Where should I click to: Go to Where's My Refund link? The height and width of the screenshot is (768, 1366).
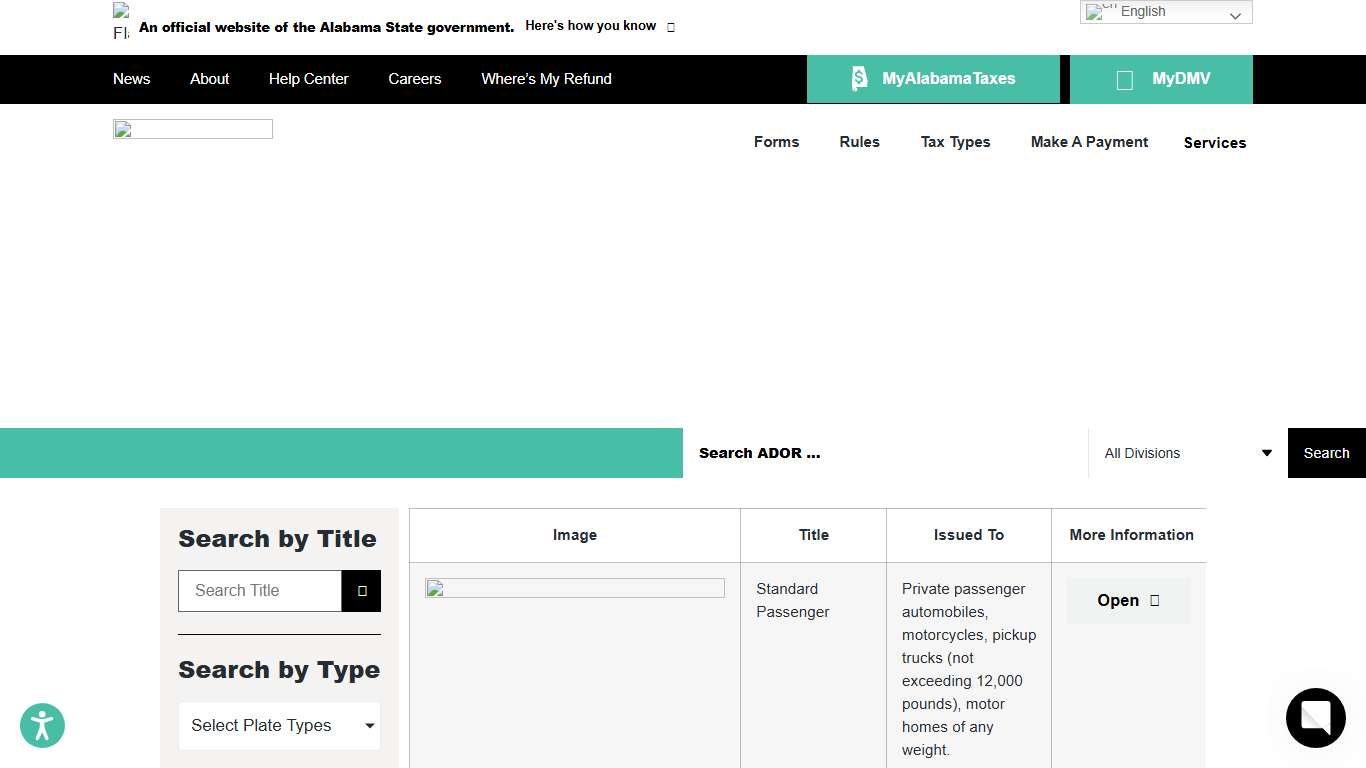[546, 79]
